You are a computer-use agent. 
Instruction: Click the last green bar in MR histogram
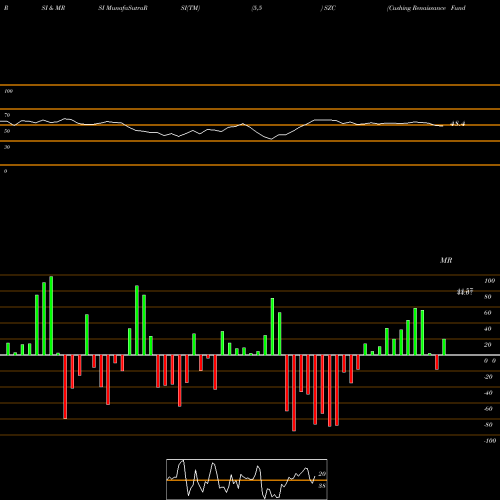pyautogui.click(x=444, y=347)
